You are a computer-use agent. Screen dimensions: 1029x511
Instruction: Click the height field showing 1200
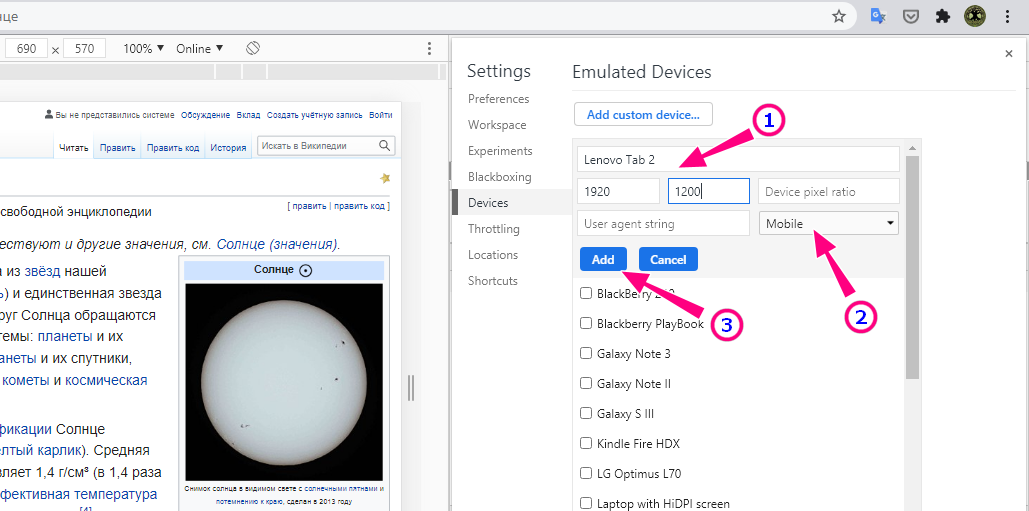(x=709, y=192)
